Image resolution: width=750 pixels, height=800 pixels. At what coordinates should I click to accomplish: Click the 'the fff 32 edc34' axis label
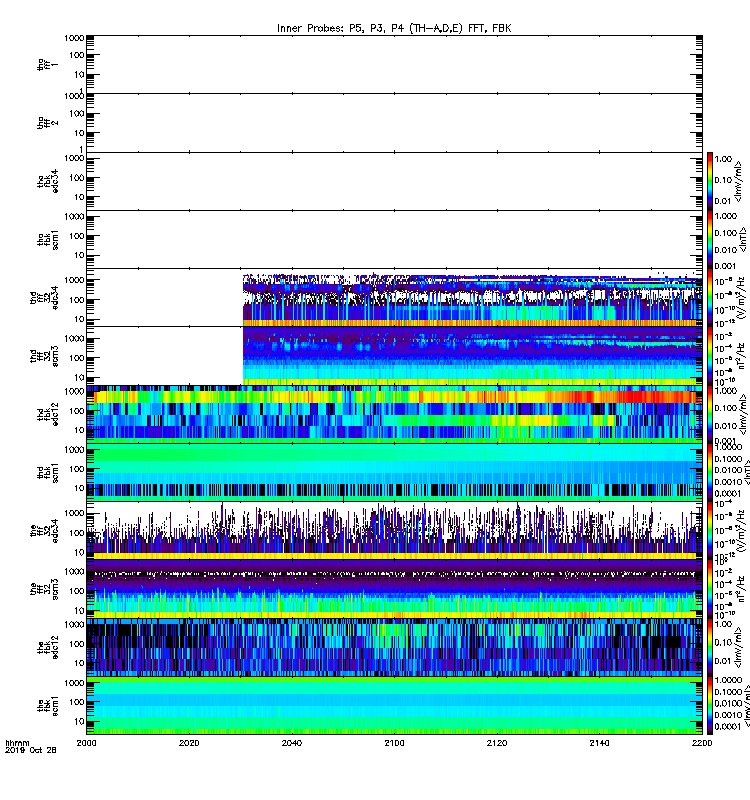point(44,531)
